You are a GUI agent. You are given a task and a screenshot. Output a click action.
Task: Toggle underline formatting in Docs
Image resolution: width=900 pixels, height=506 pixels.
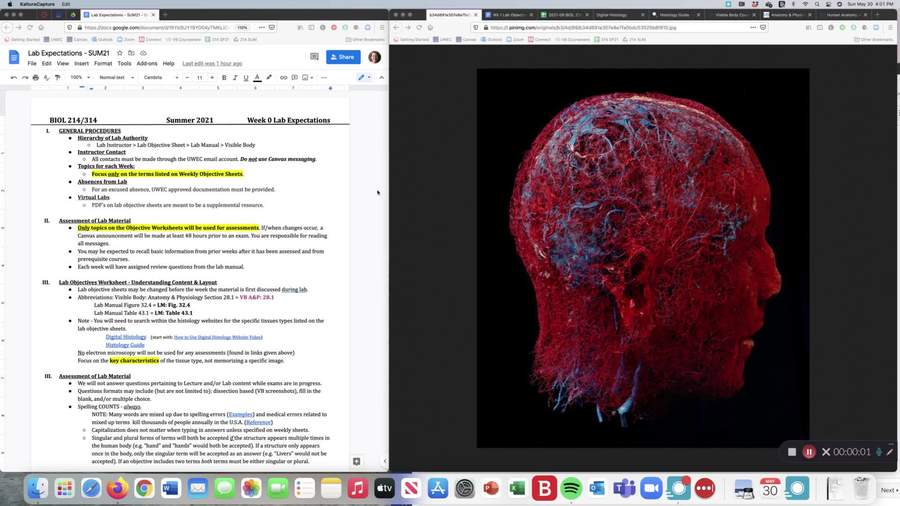click(246, 77)
